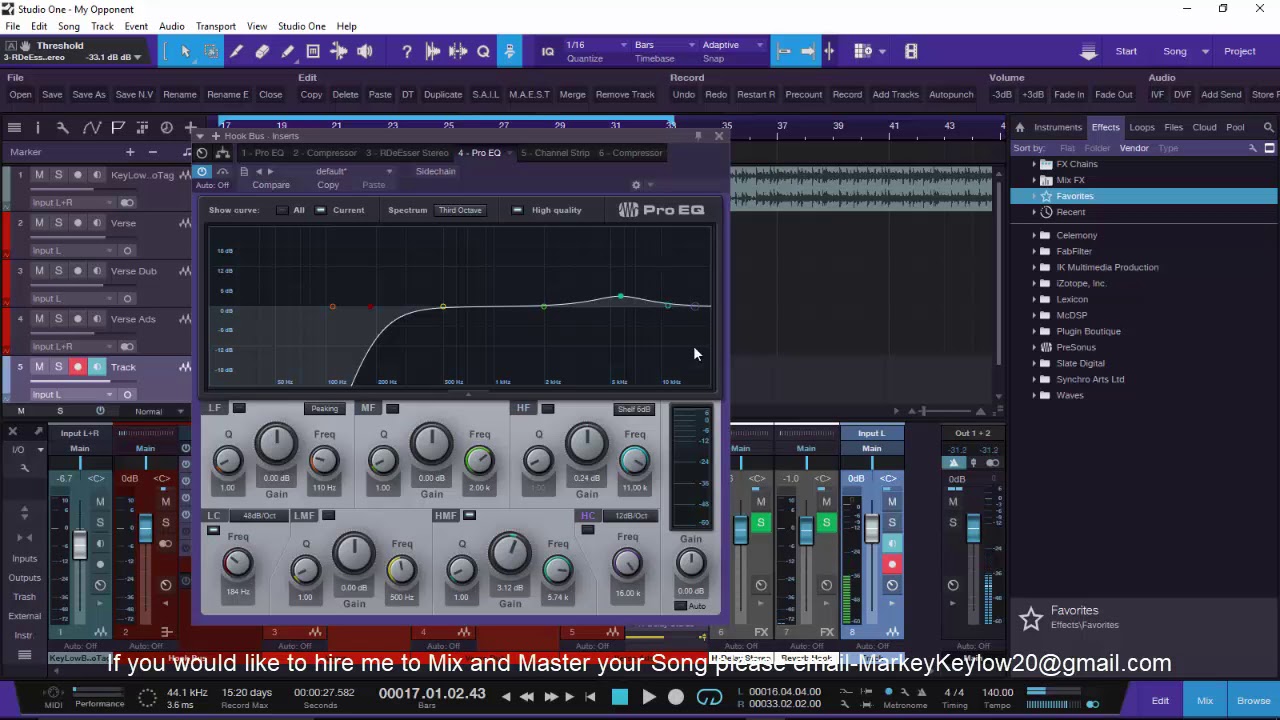Open the HF Shelf 6dB dropdown

tap(634, 409)
